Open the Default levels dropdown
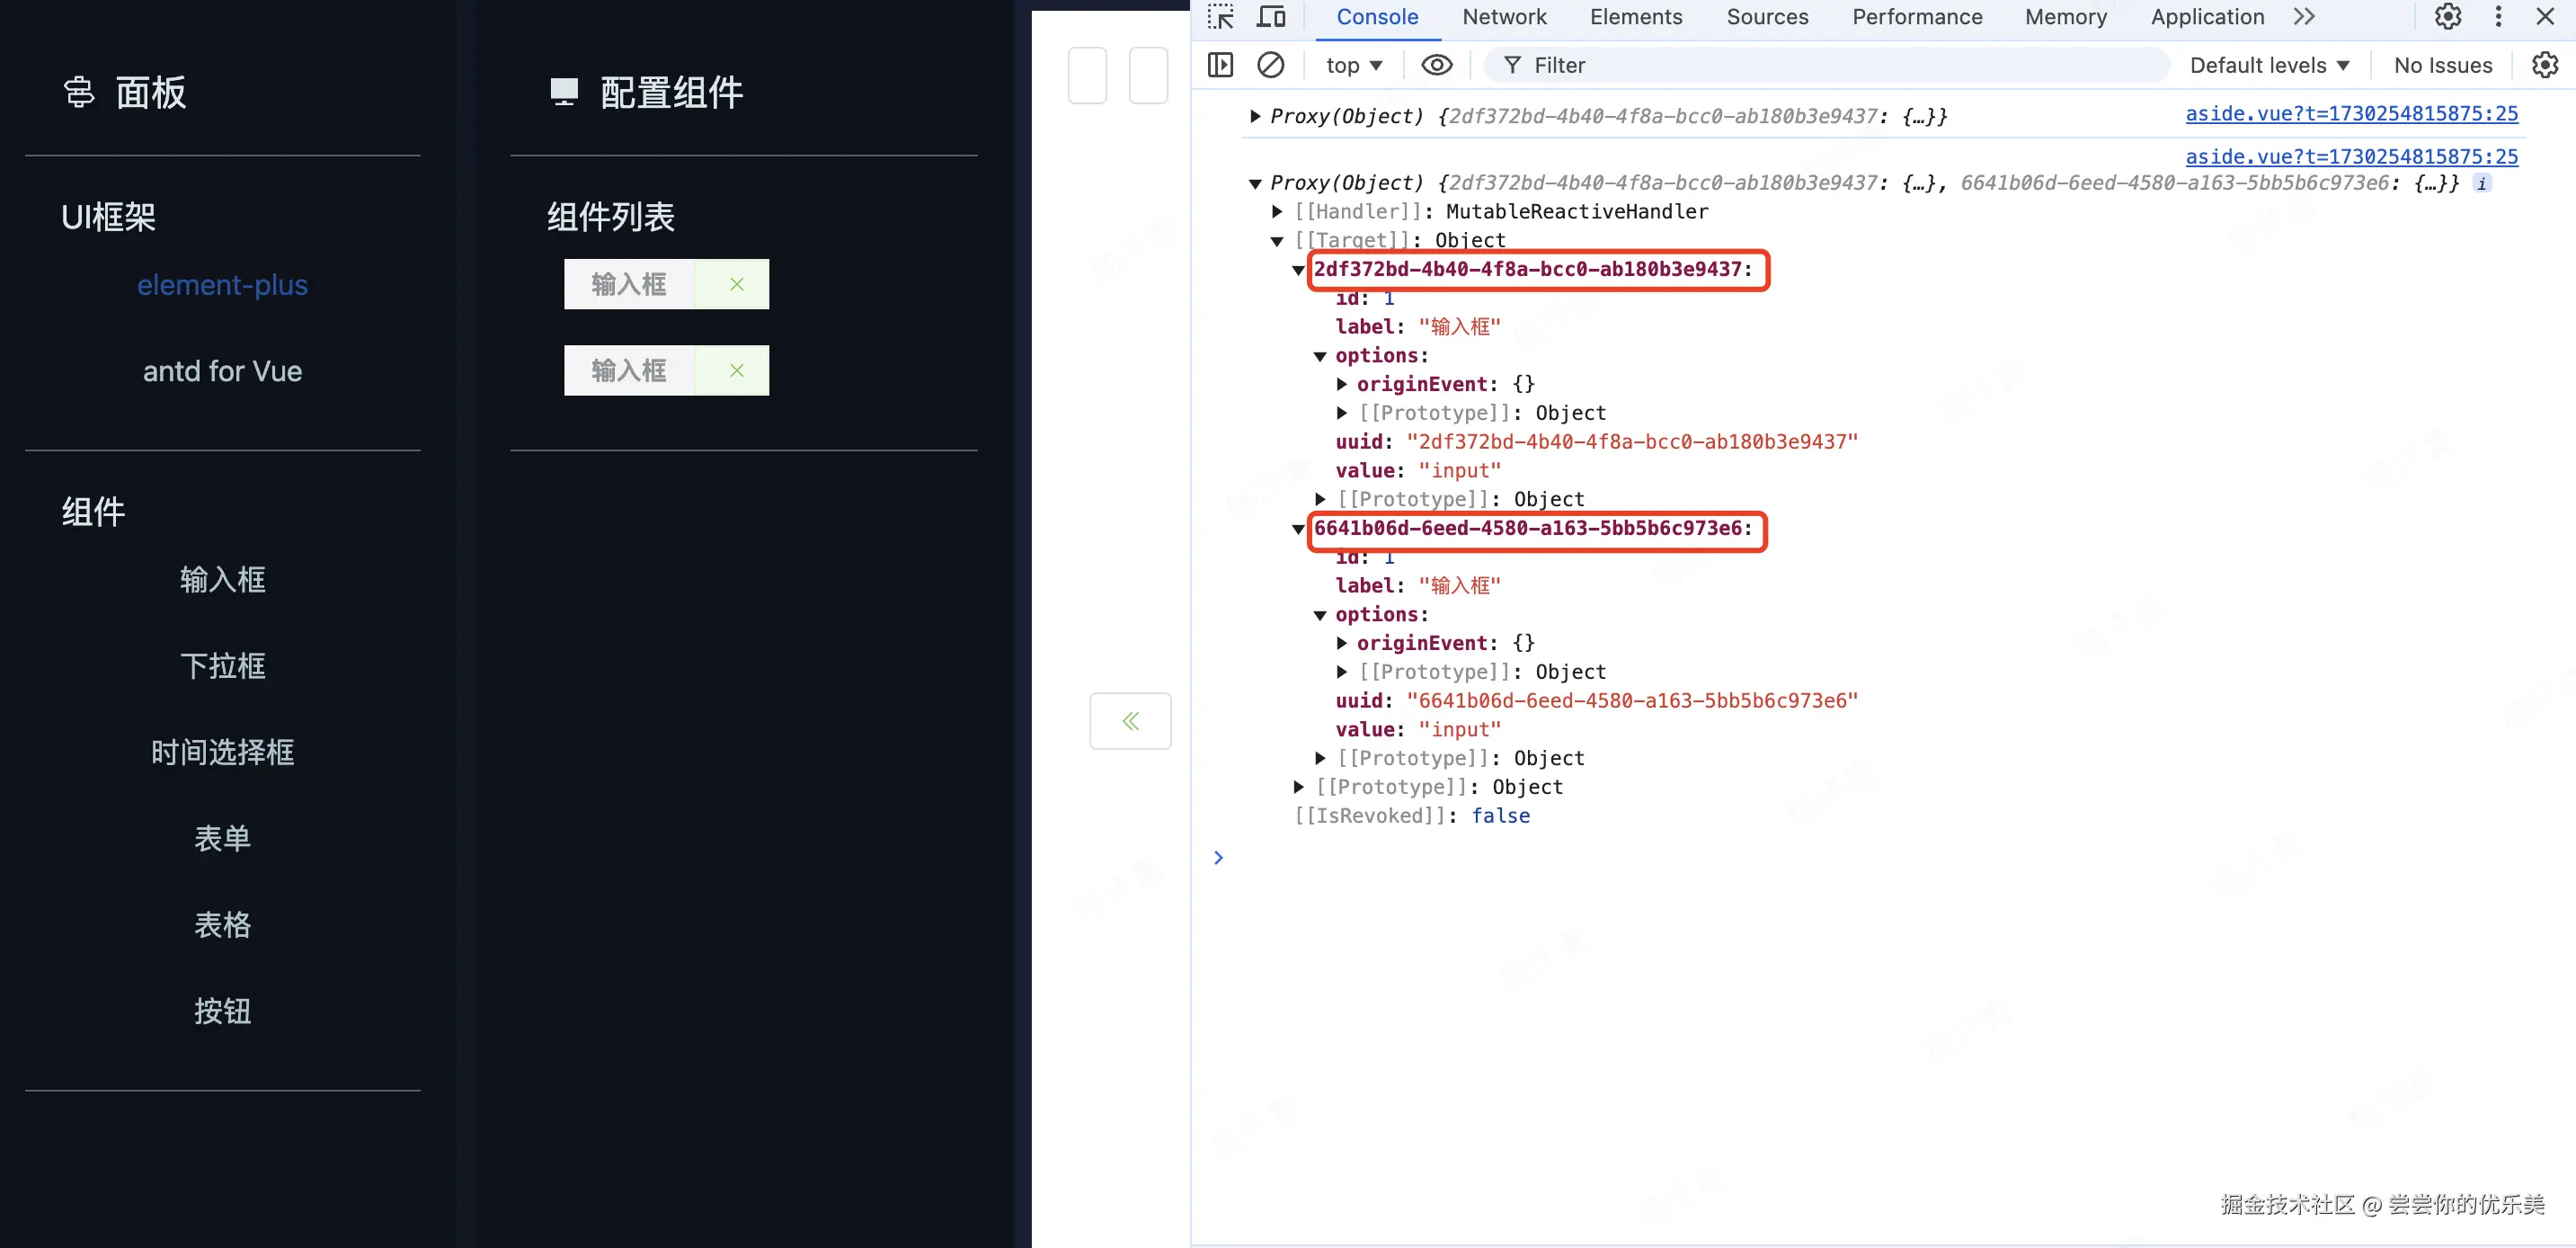 coord(2268,65)
